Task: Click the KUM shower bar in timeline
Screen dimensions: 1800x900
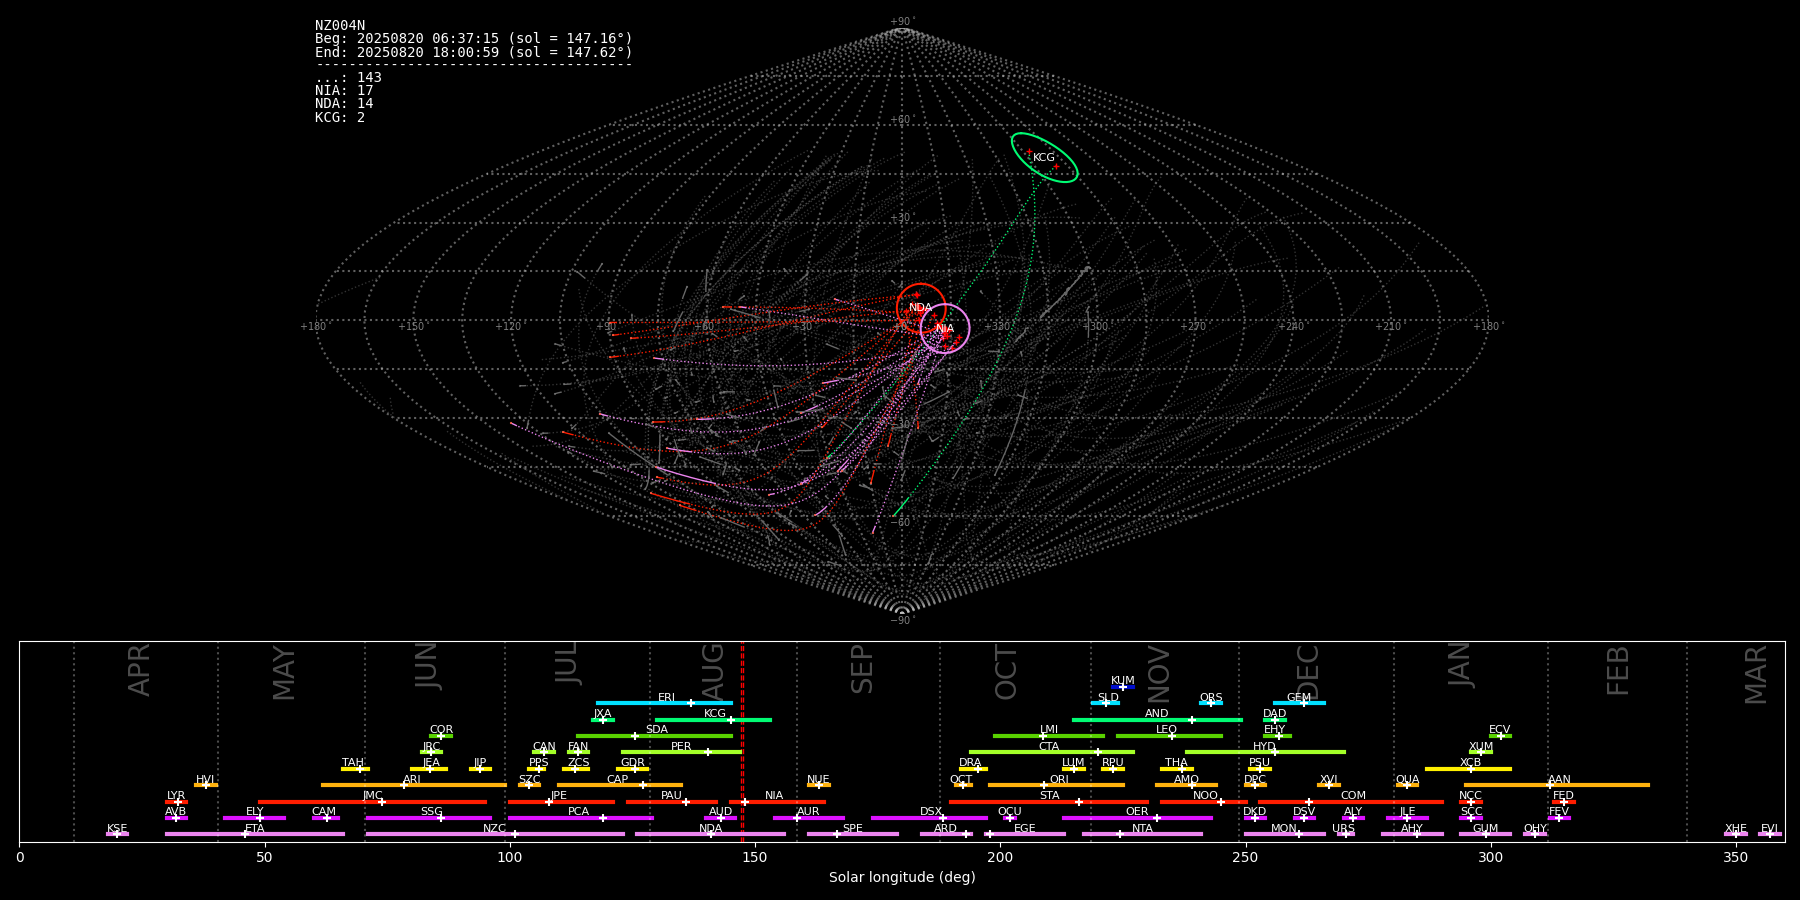Action: point(1123,687)
